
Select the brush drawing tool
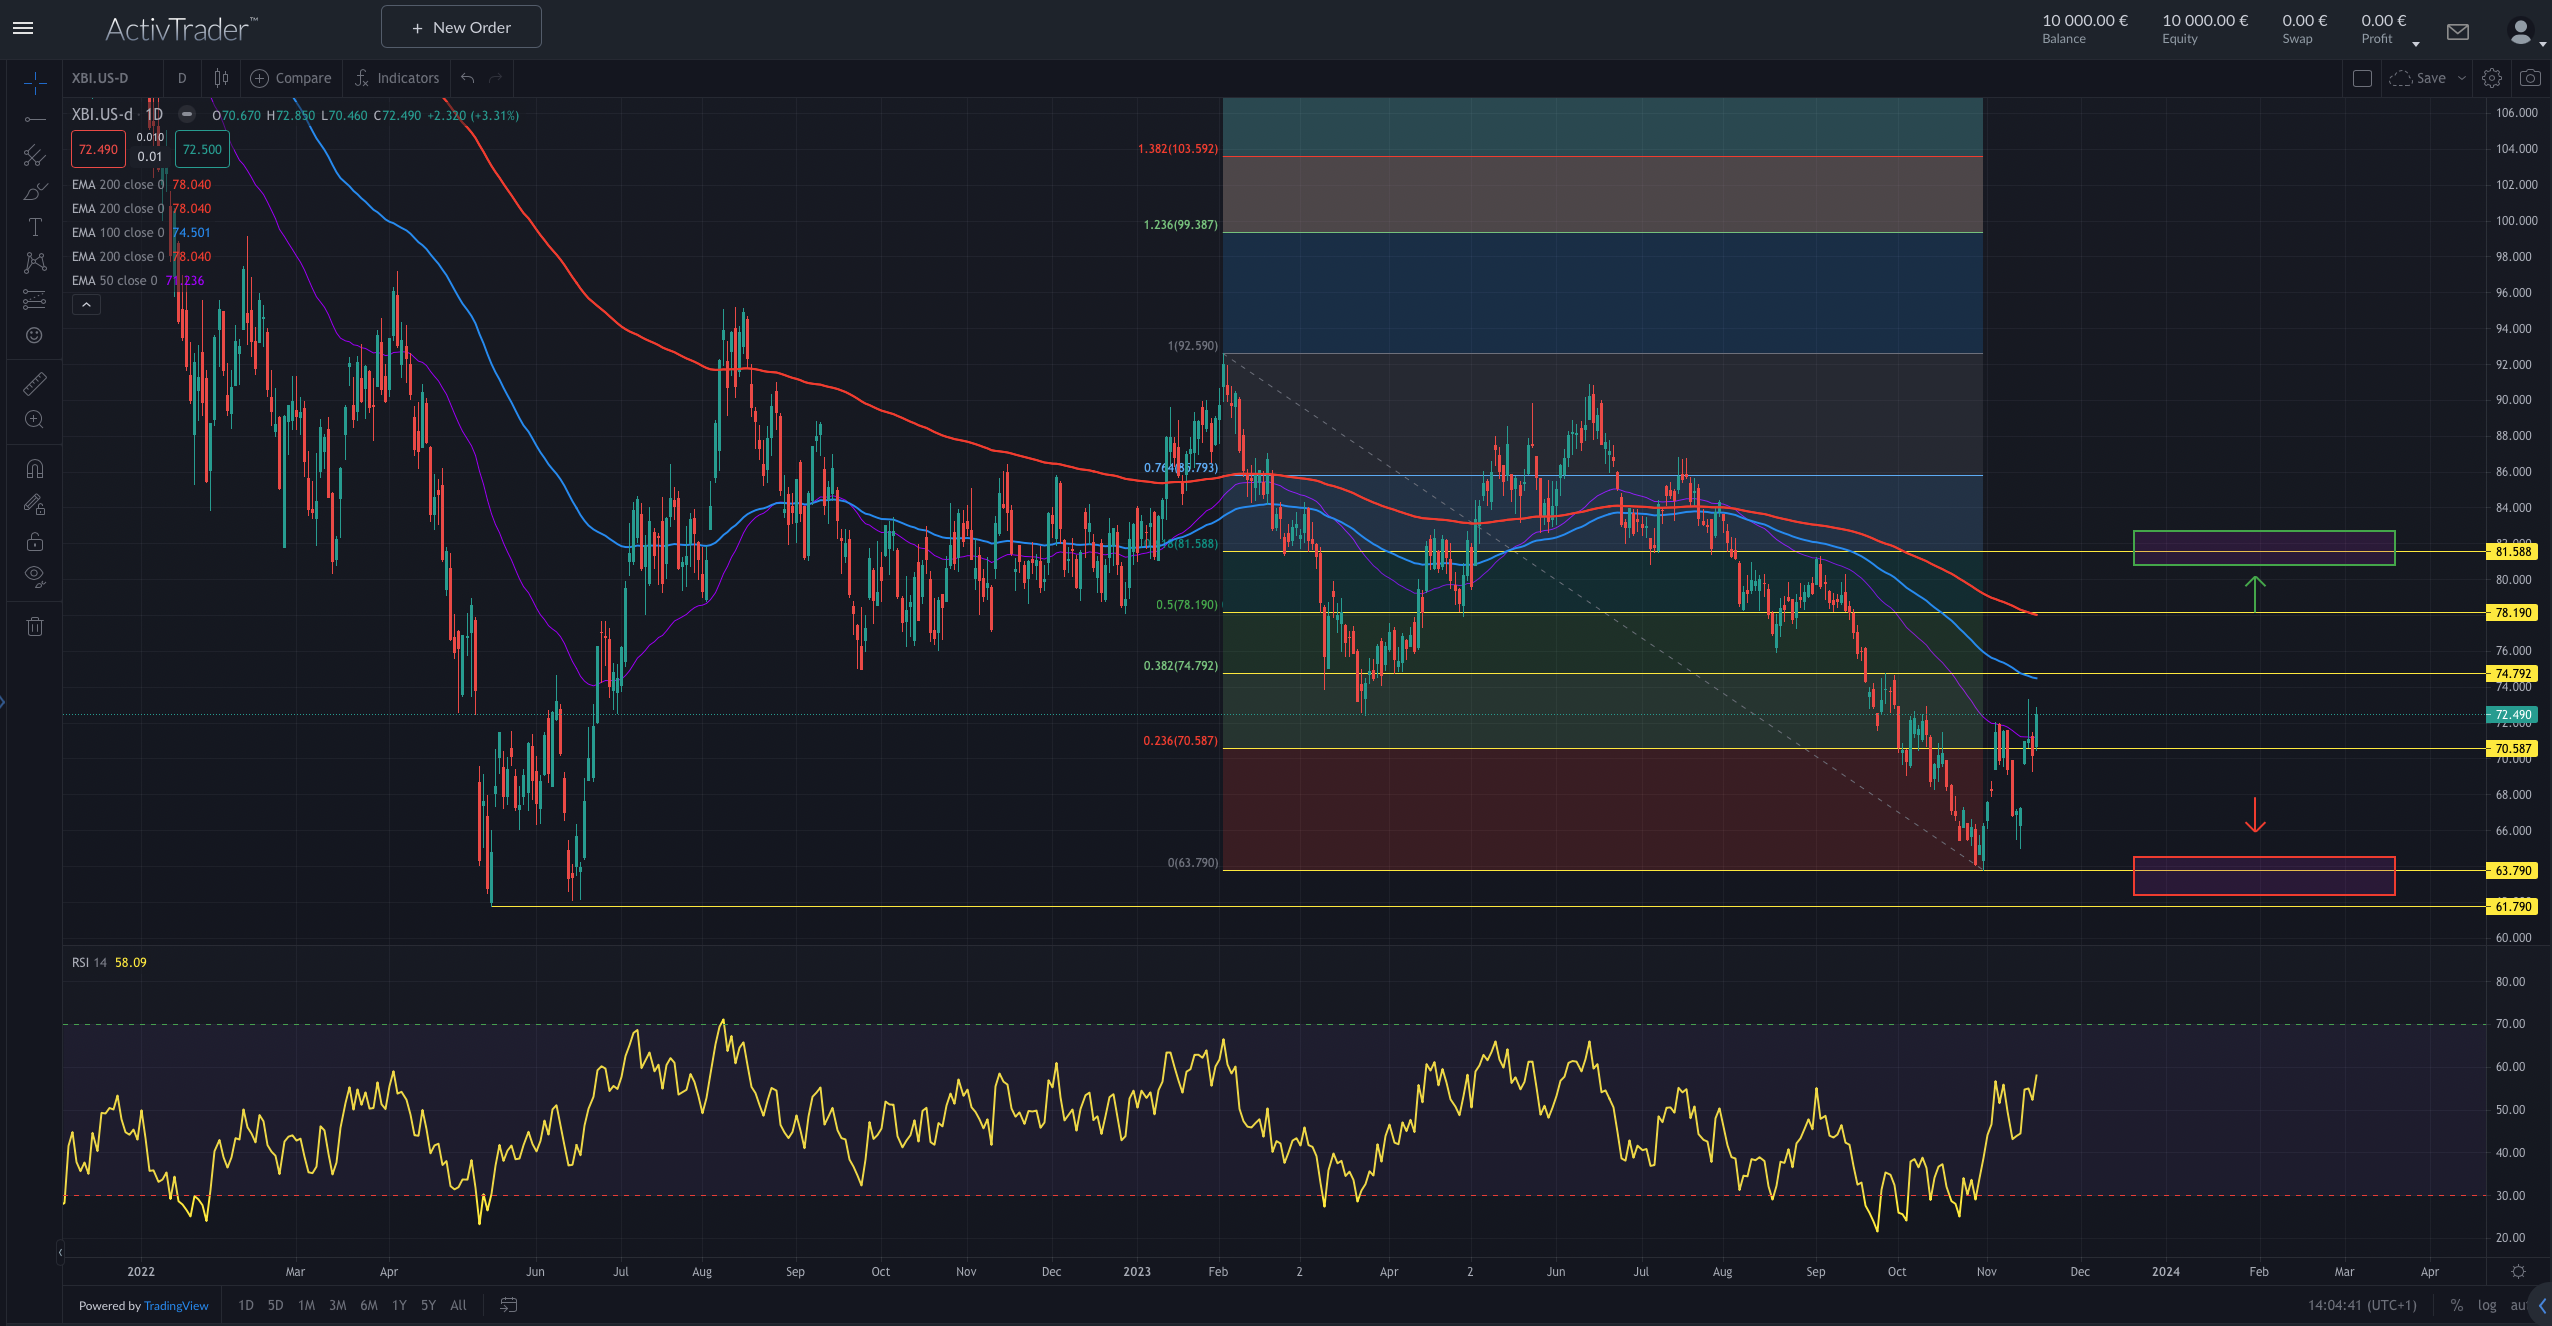tap(34, 191)
